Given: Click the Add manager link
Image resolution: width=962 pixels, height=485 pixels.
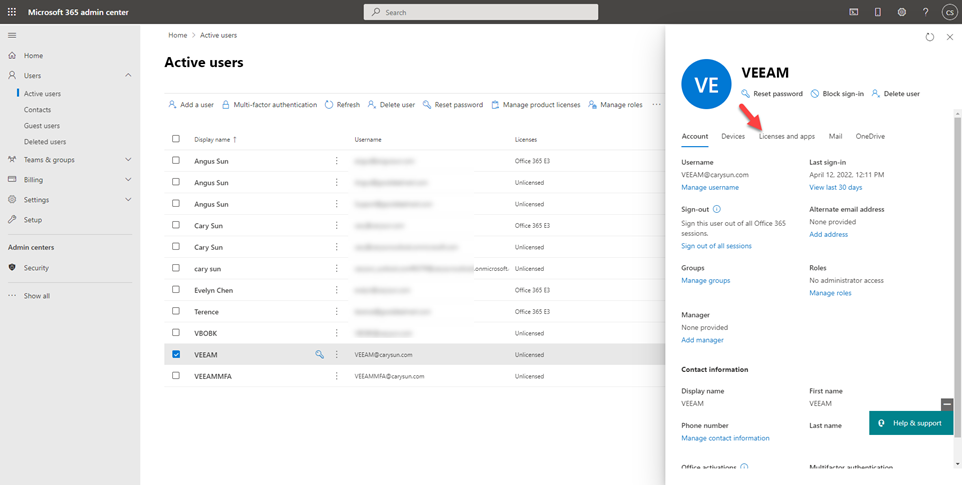Looking at the screenshot, I should (702, 340).
